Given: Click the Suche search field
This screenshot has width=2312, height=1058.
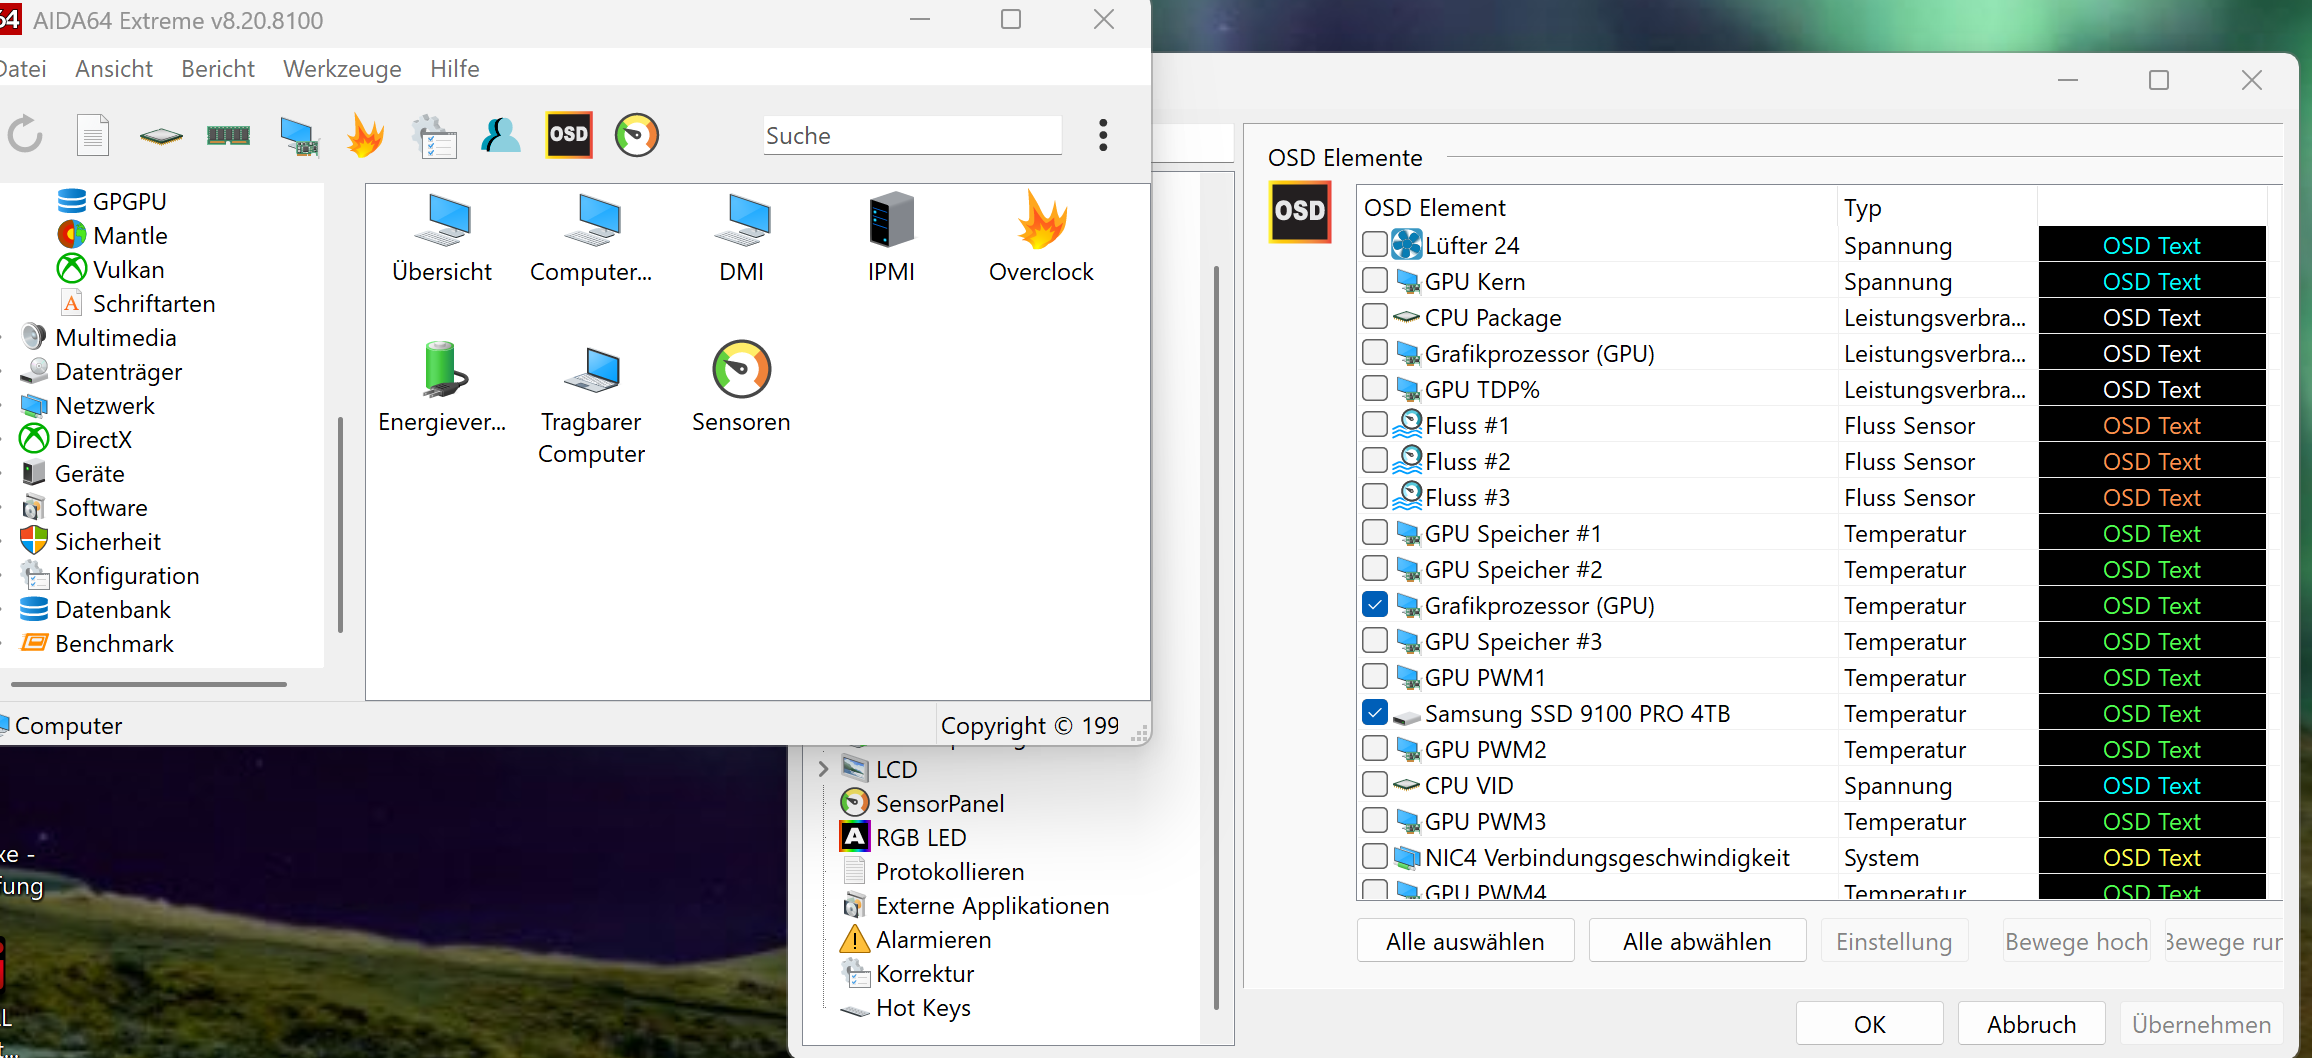Looking at the screenshot, I should pos(912,135).
